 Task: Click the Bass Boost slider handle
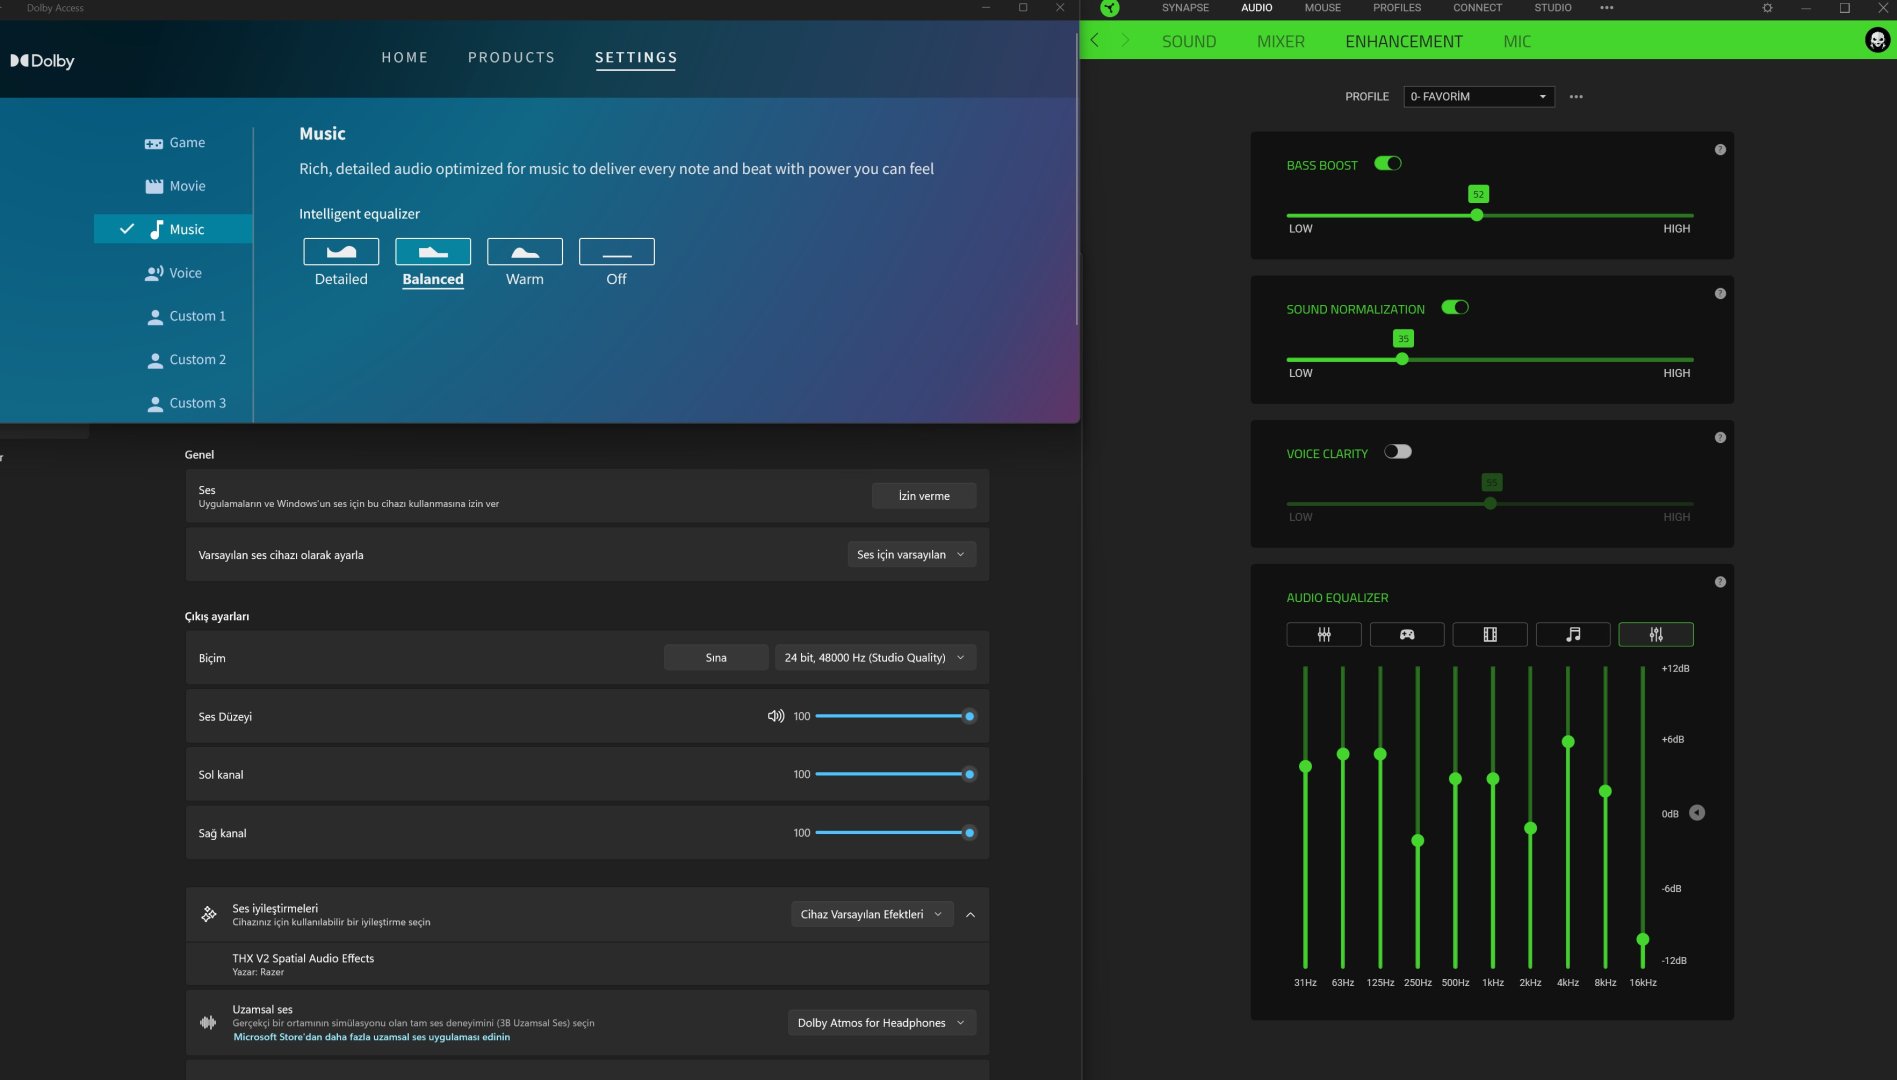pos(1477,215)
